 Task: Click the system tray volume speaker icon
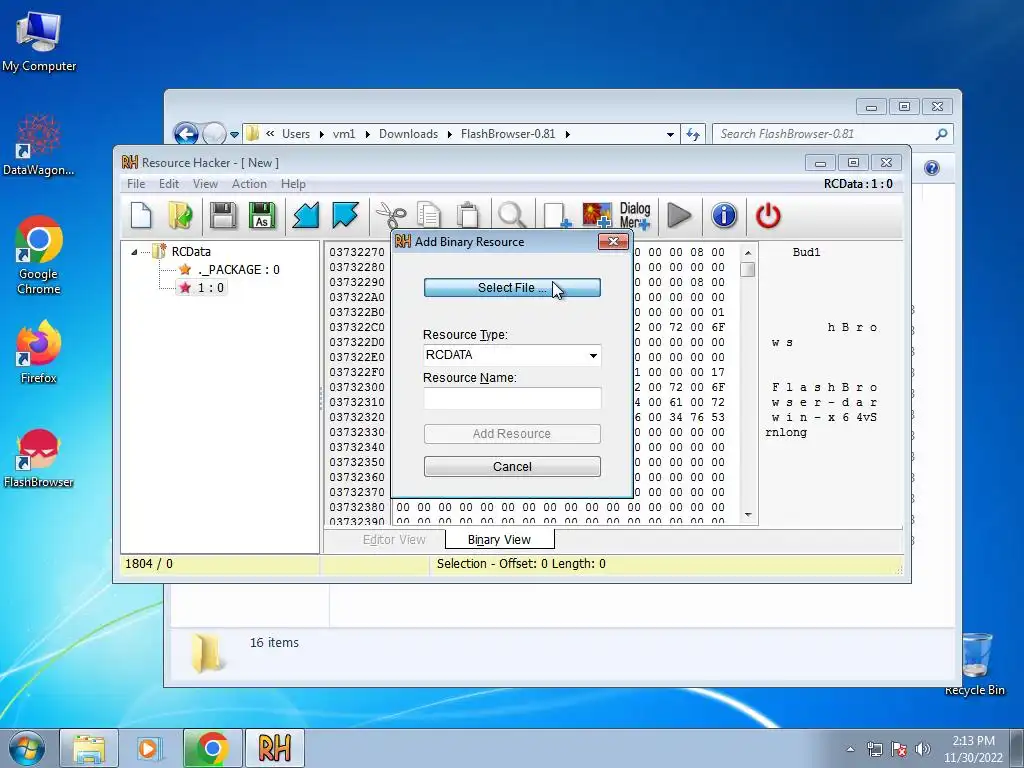[922, 749]
